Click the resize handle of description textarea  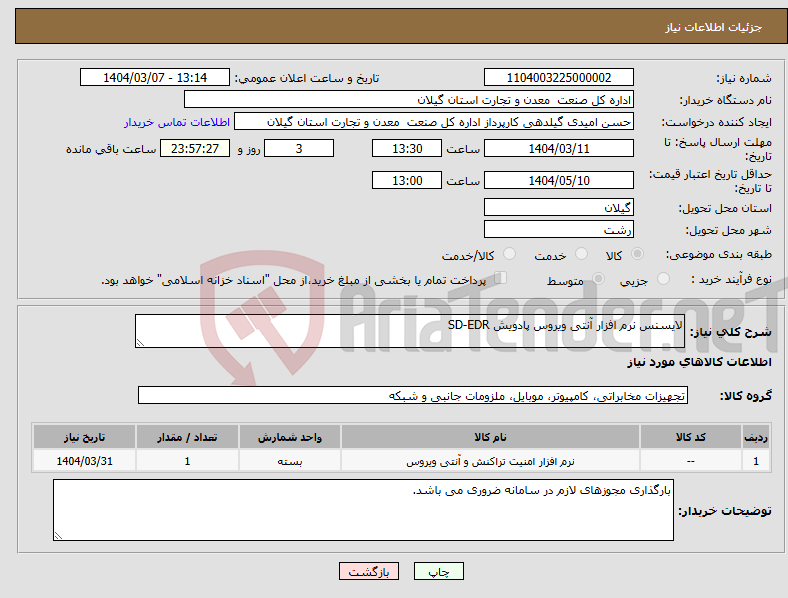[x=140, y=343]
